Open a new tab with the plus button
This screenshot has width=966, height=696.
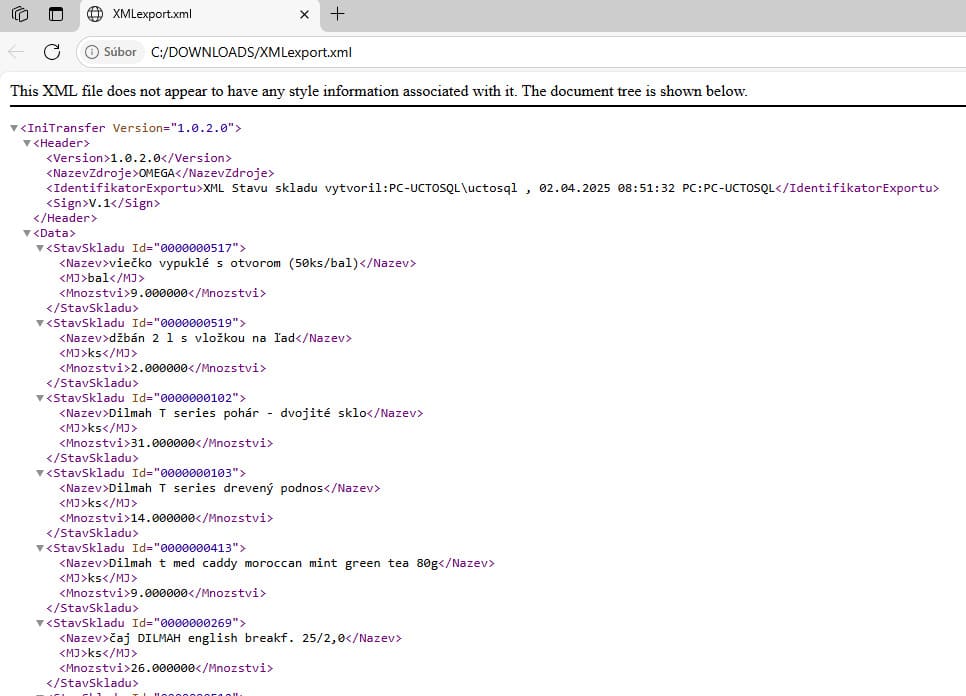click(338, 14)
